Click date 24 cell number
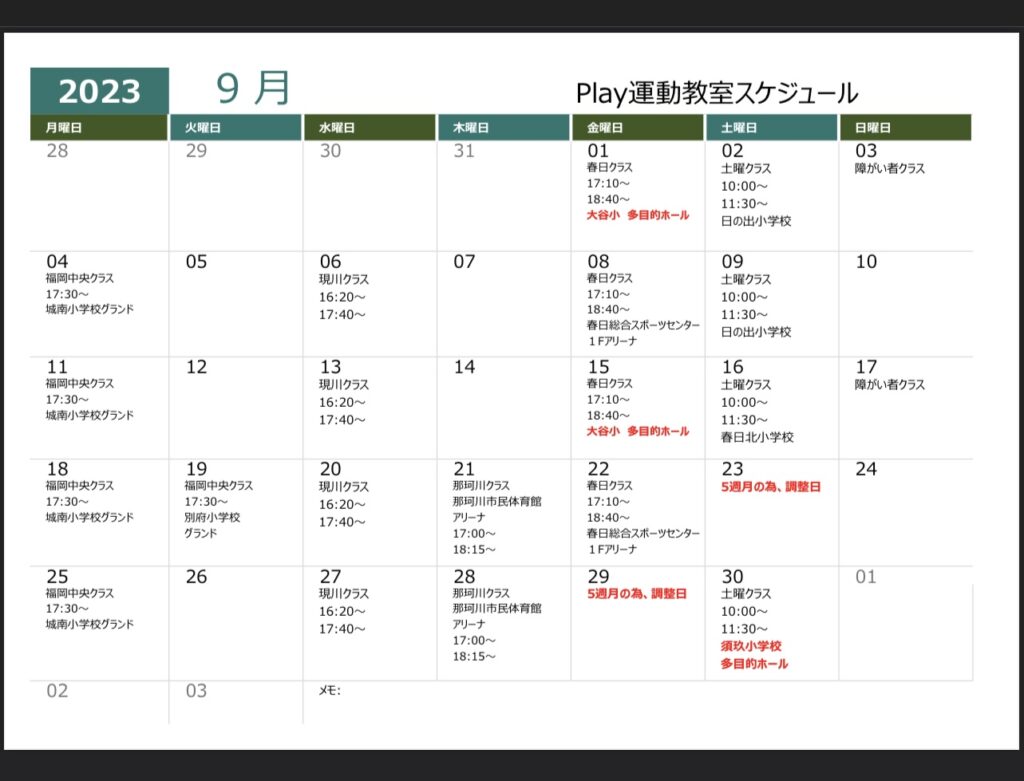The image size is (1024, 781). click(x=866, y=469)
